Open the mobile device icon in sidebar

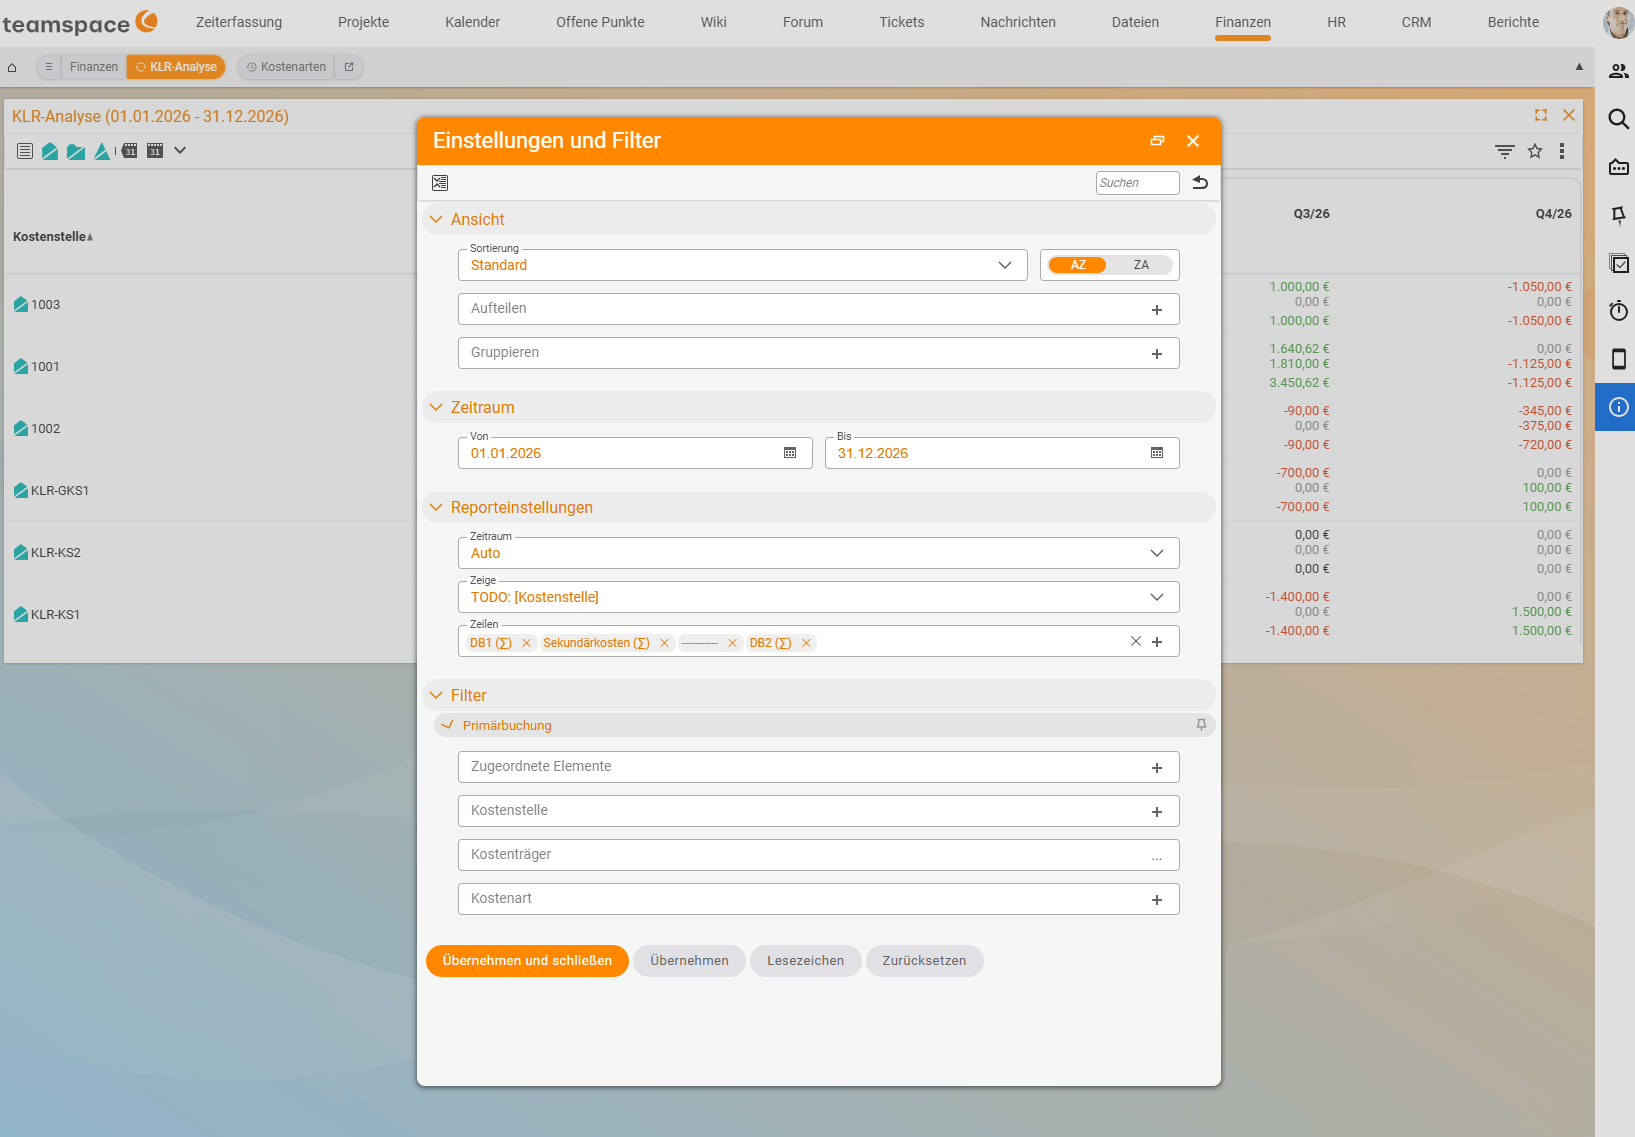(1618, 359)
